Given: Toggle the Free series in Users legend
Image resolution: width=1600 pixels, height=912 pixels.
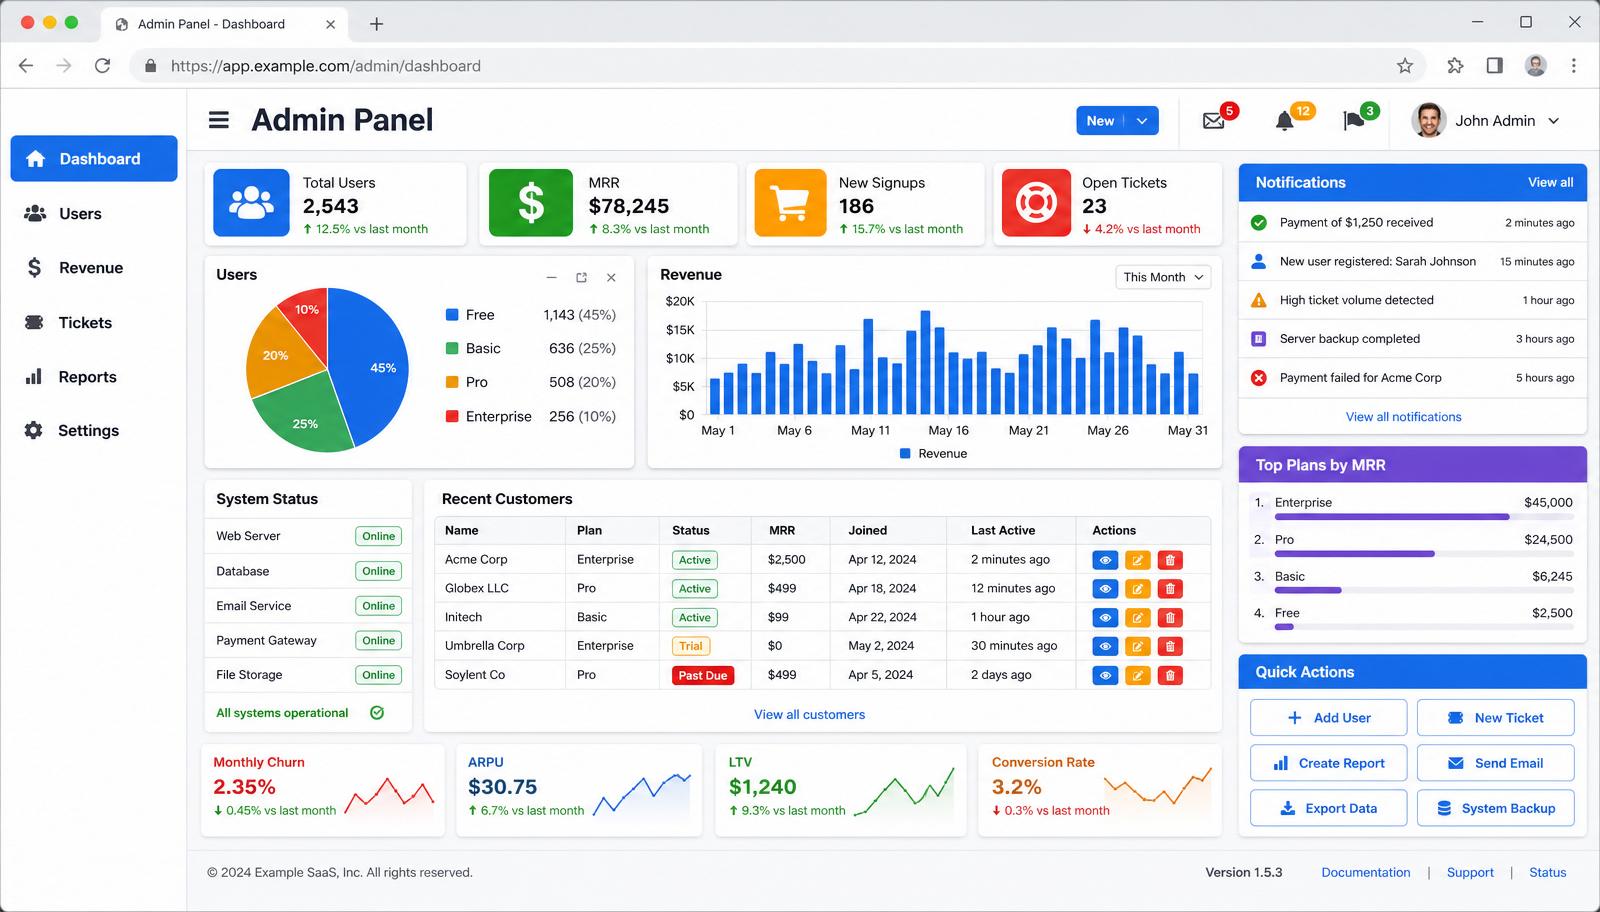Looking at the screenshot, I should 470,315.
